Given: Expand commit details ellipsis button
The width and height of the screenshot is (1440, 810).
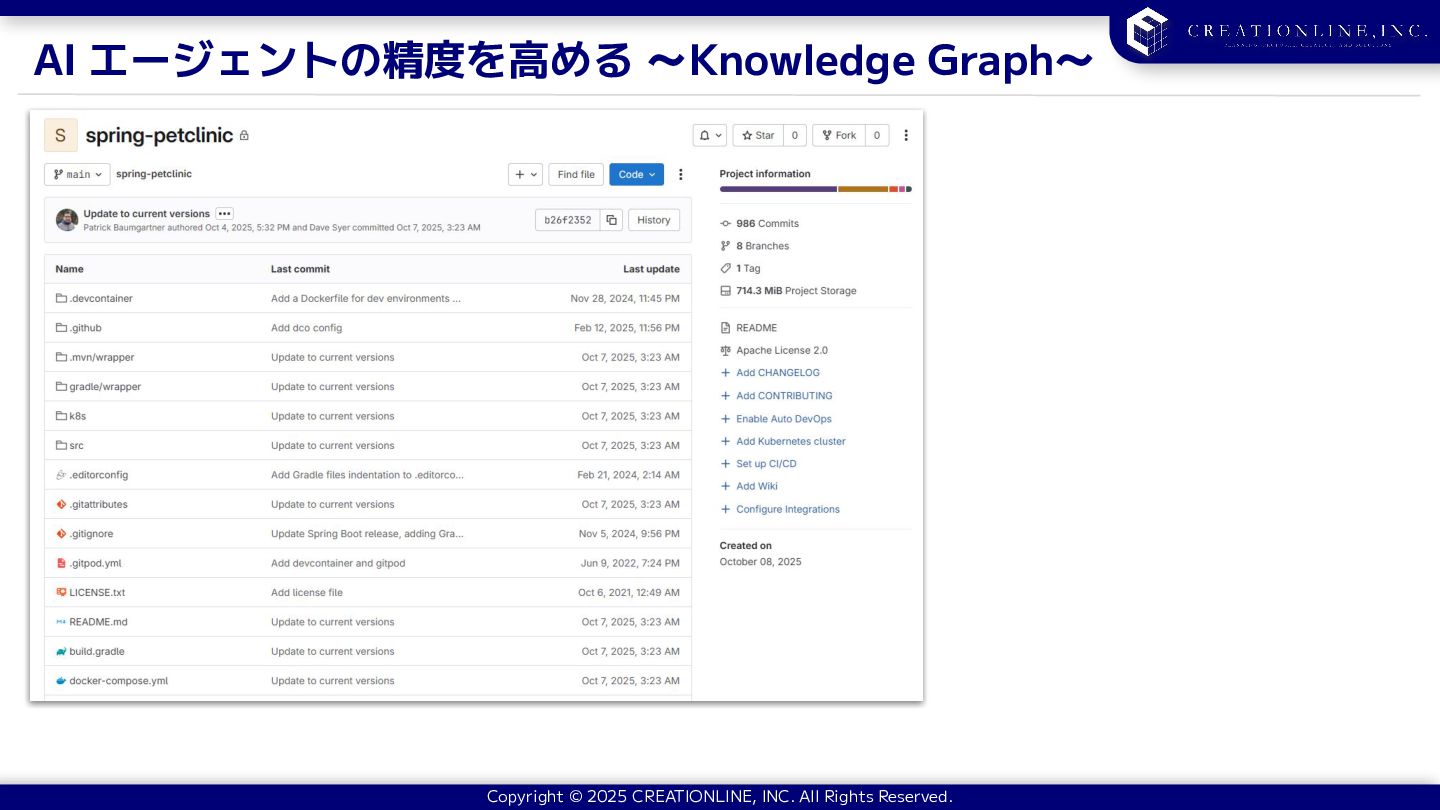Looking at the screenshot, I should 225,213.
